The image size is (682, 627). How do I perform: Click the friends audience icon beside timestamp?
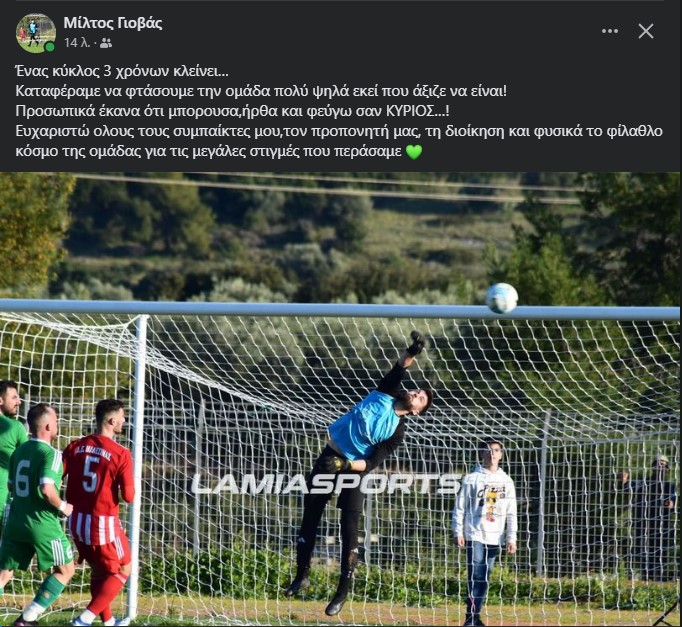(106, 43)
